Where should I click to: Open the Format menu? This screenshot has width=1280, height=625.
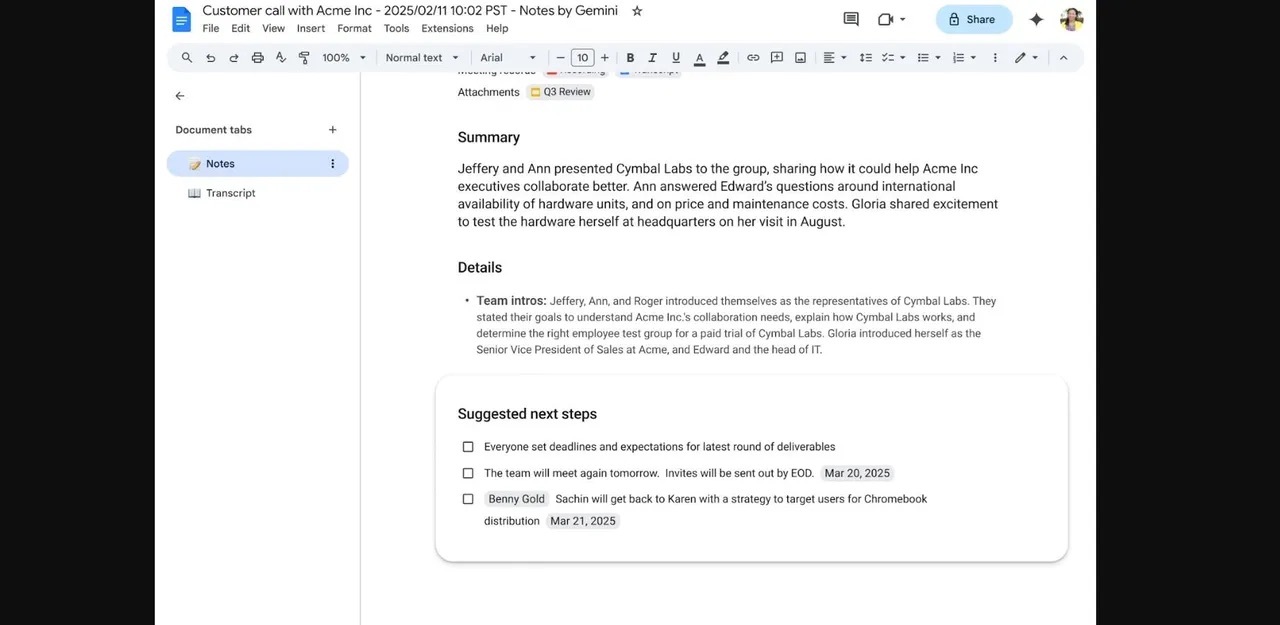tap(355, 29)
